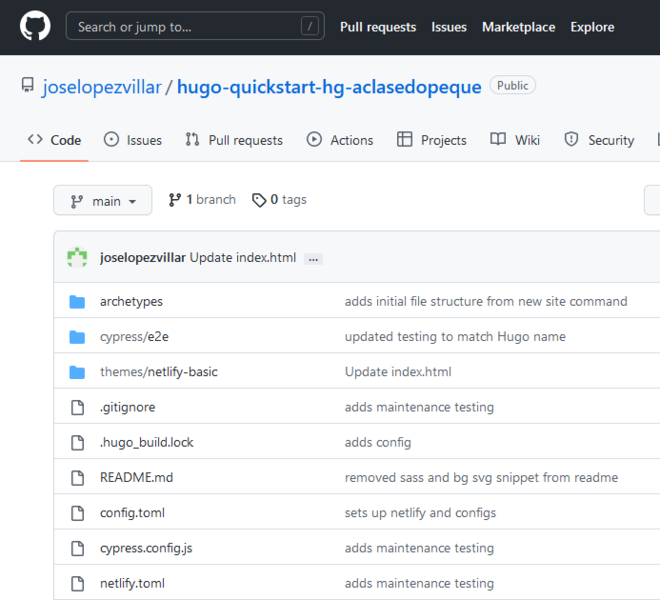Open commit adds initial file structure message
660x600 pixels.
point(486,301)
